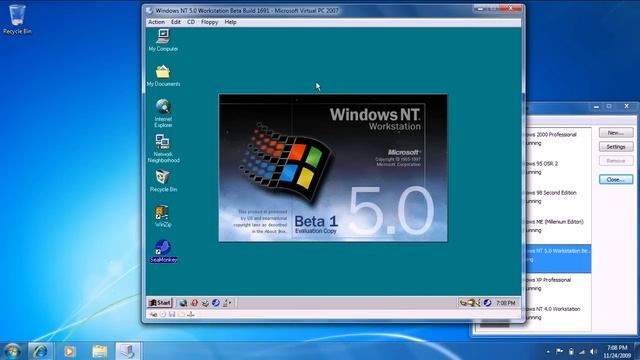Click the 7:08 PM clock in VM taskbar
This screenshot has width=640, height=360.
pyautogui.click(x=506, y=303)
